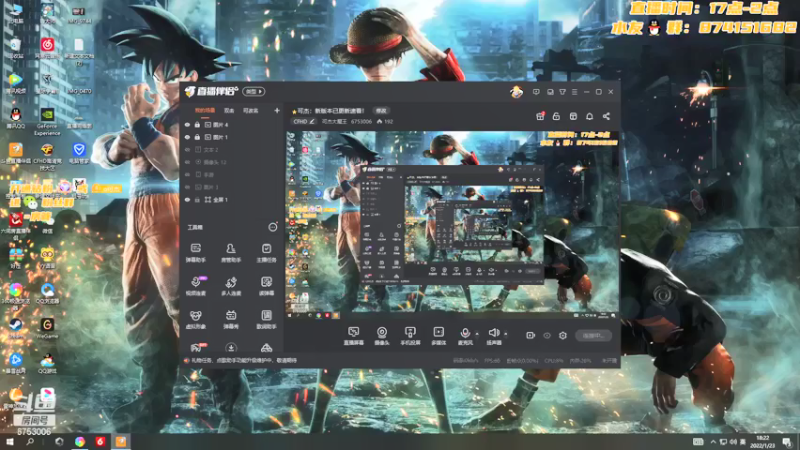Screen dimensions: 800x450
Task: Toggle lock on 全屏 1 layer
Action: click(197, 200)
